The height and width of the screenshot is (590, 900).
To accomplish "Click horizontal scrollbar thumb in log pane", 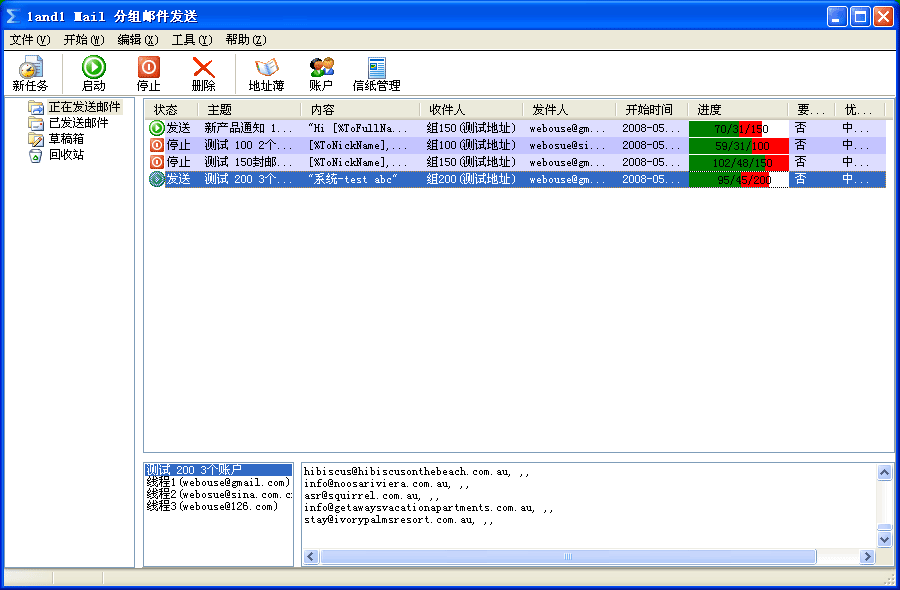I will [x=568, y=556].
